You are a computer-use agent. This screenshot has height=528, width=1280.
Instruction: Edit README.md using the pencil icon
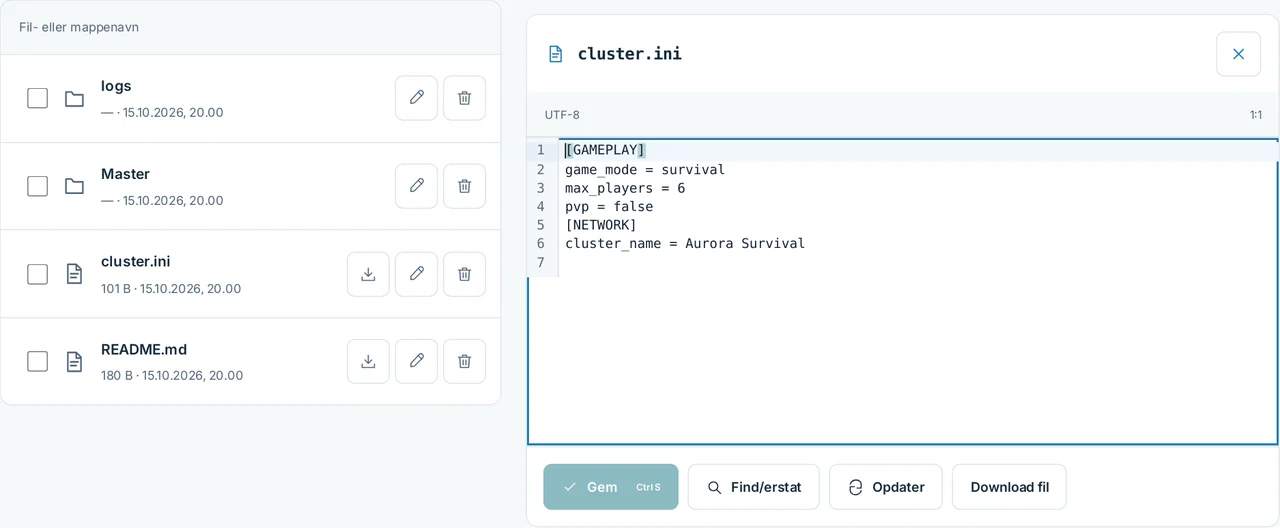point(416,361)
